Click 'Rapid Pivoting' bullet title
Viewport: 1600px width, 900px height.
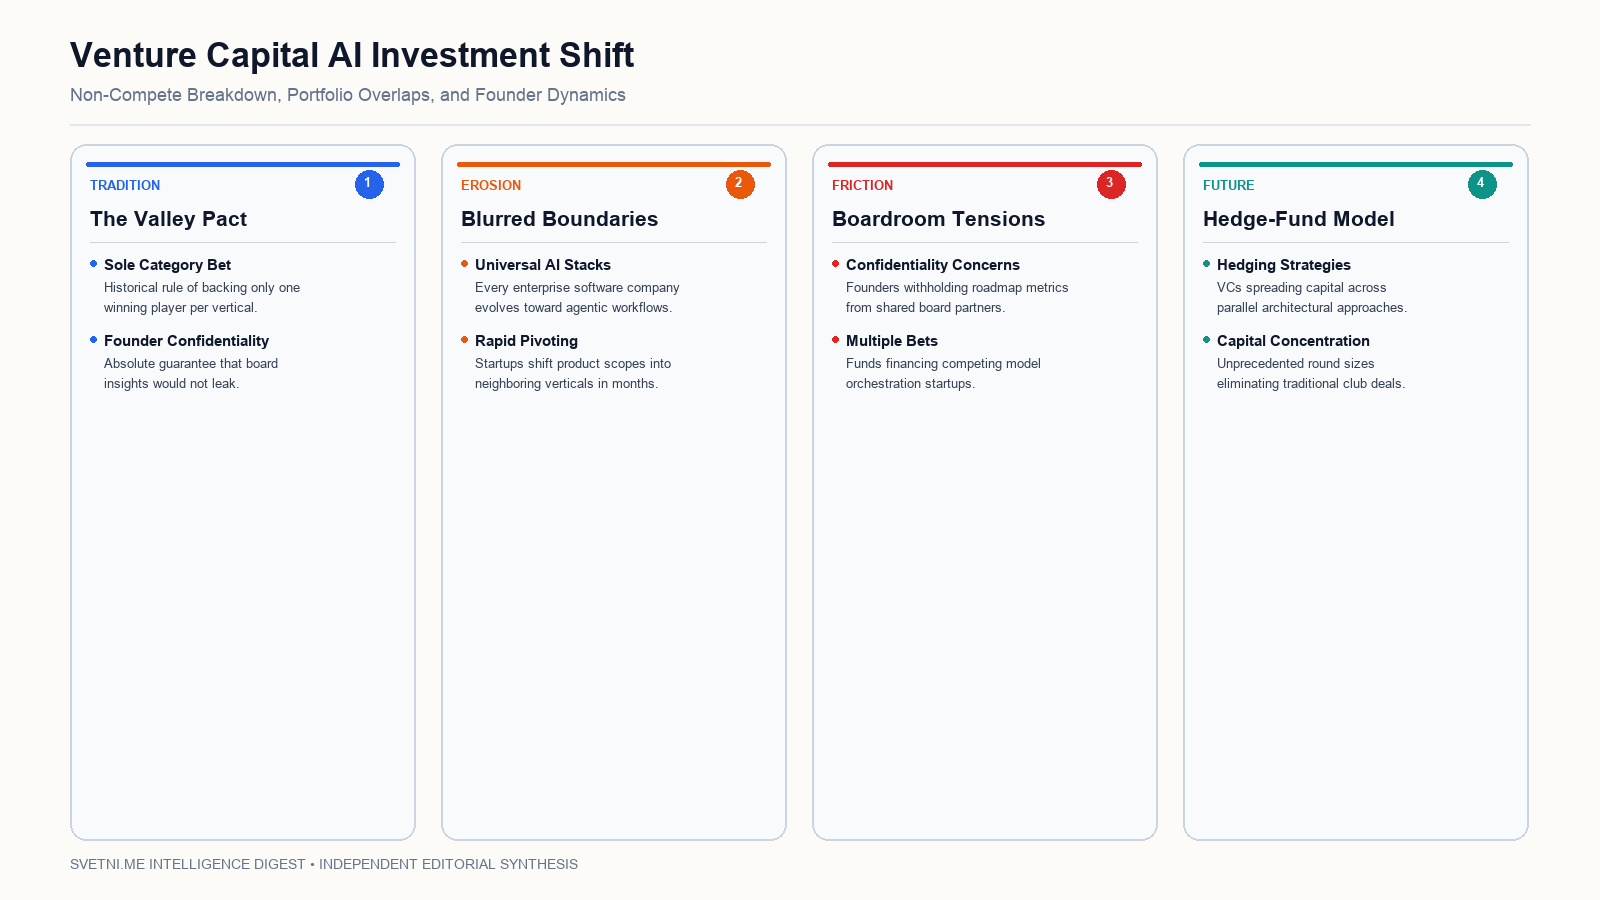click(x=526, y=341)
